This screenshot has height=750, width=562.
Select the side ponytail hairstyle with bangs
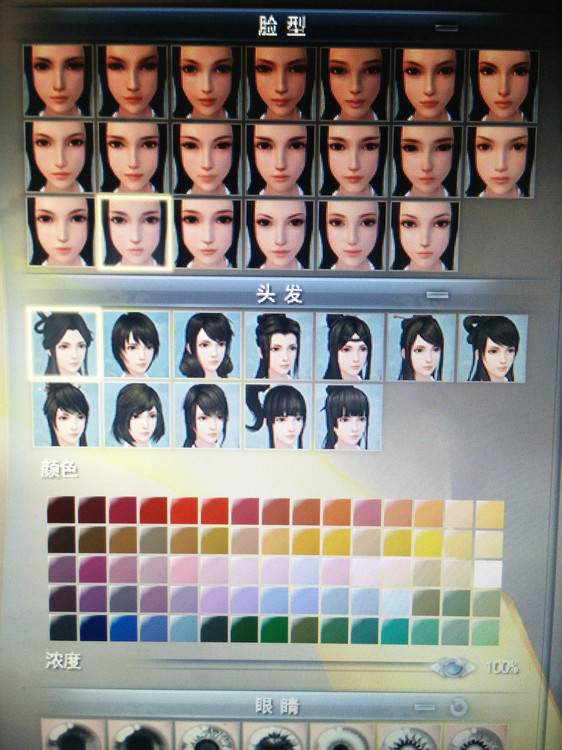click(x=278, y=416)
